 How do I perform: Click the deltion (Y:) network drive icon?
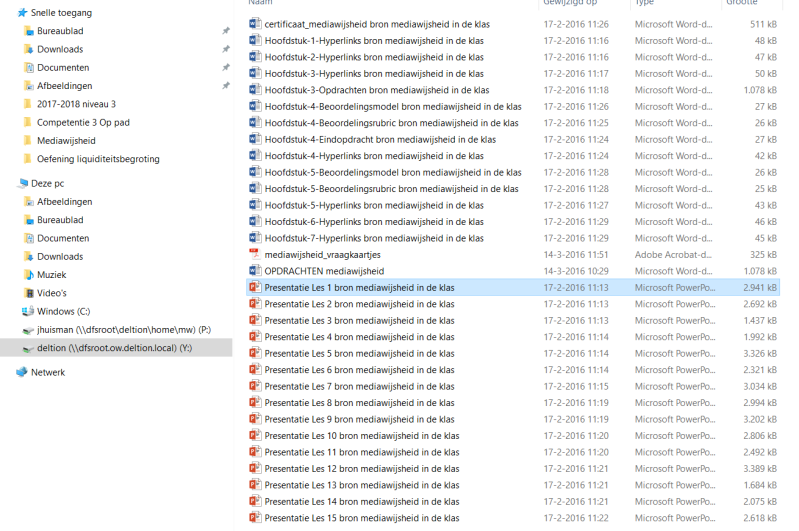point(29,349)
